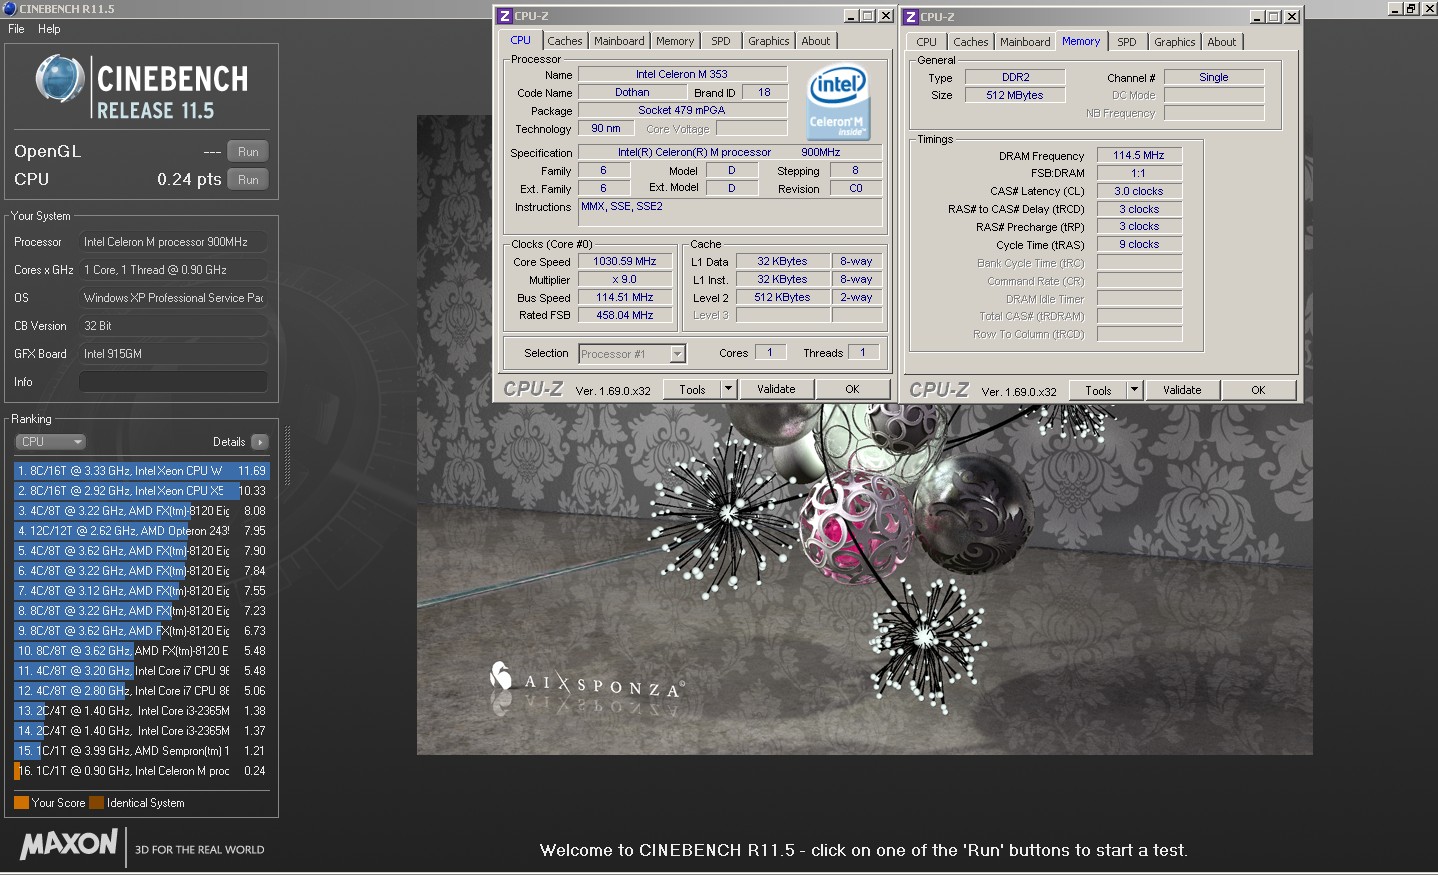Click the Identical System brown legend square
Screen dimensions: 1438x875
coord(96,803)
